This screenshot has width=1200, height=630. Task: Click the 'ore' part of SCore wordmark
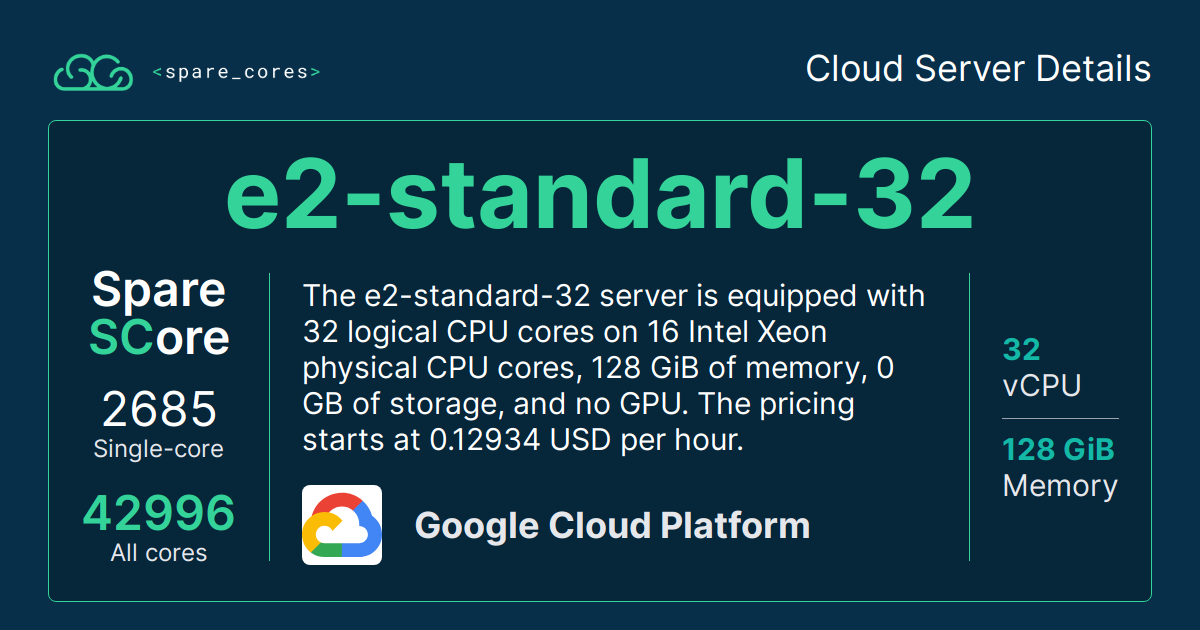[193, 338]
